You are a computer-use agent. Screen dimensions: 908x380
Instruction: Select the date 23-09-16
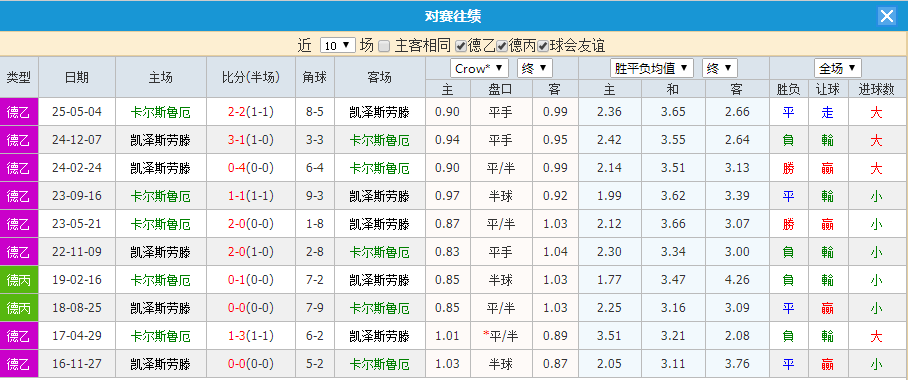tap(77, 196)
